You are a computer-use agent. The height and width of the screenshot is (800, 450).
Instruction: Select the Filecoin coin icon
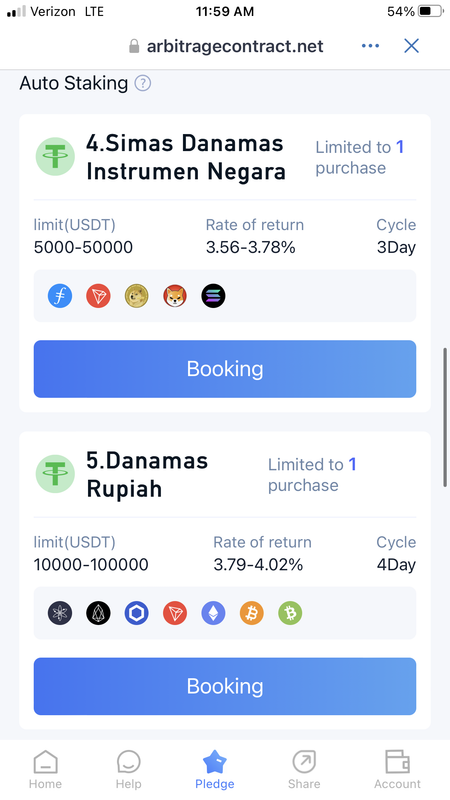click(x=60, y=296)
